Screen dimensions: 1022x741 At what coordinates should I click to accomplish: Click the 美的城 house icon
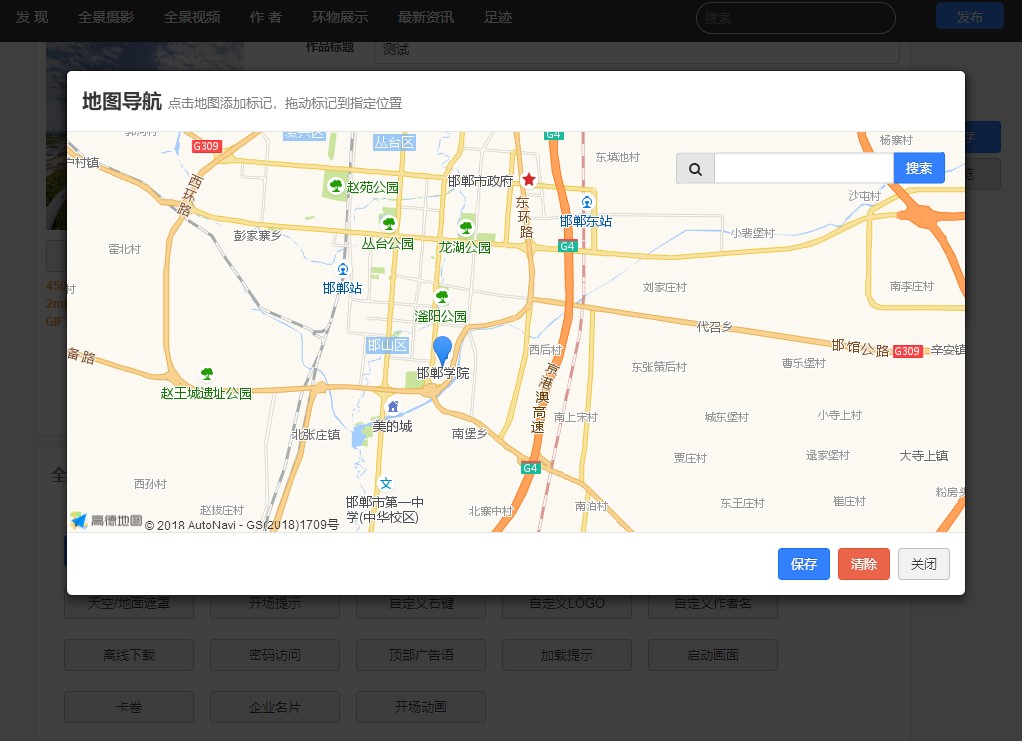pos(393,407)
